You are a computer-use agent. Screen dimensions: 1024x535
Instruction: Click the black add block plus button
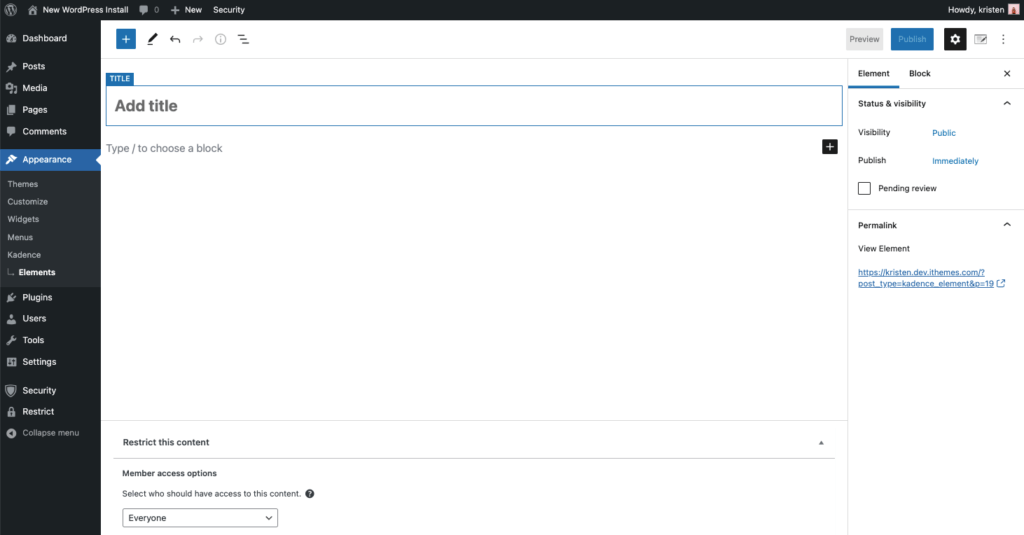point(829,147)
